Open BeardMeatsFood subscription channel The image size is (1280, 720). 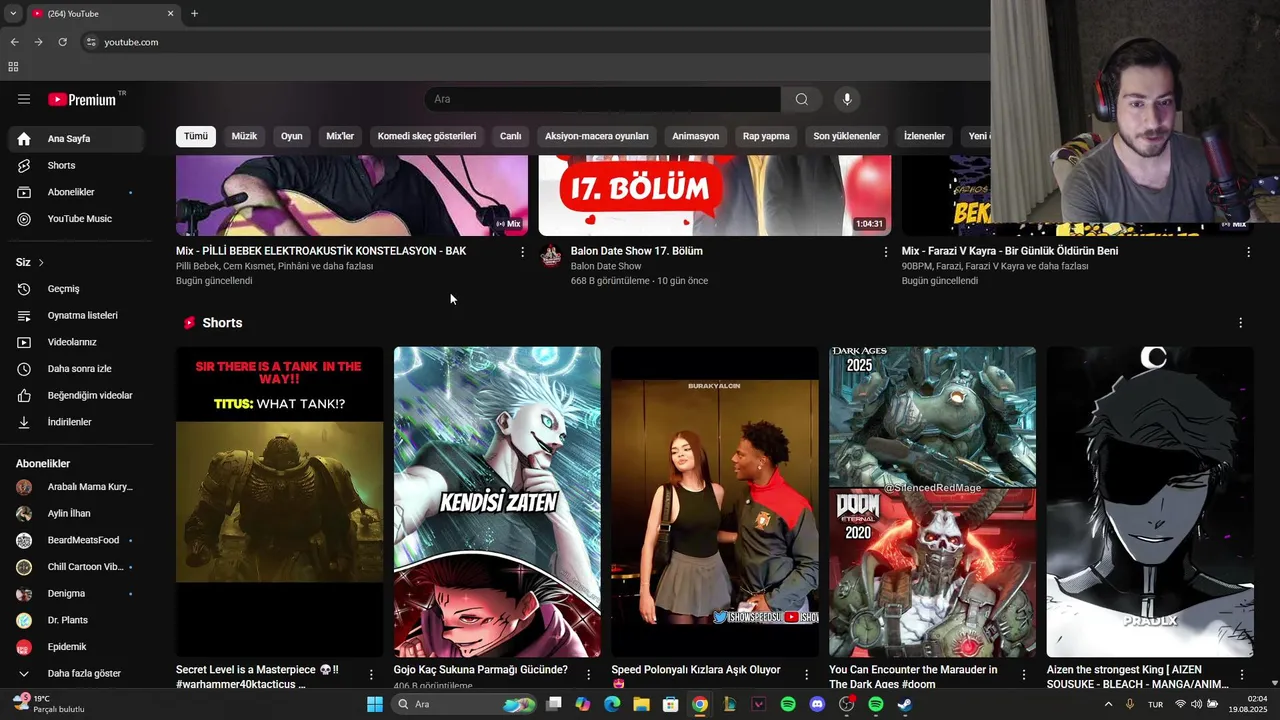click(x=77, y=540)
